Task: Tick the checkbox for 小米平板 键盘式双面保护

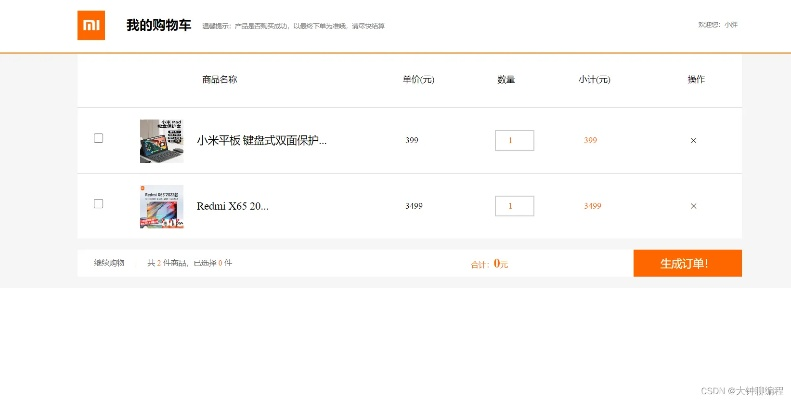Action: 98,138
